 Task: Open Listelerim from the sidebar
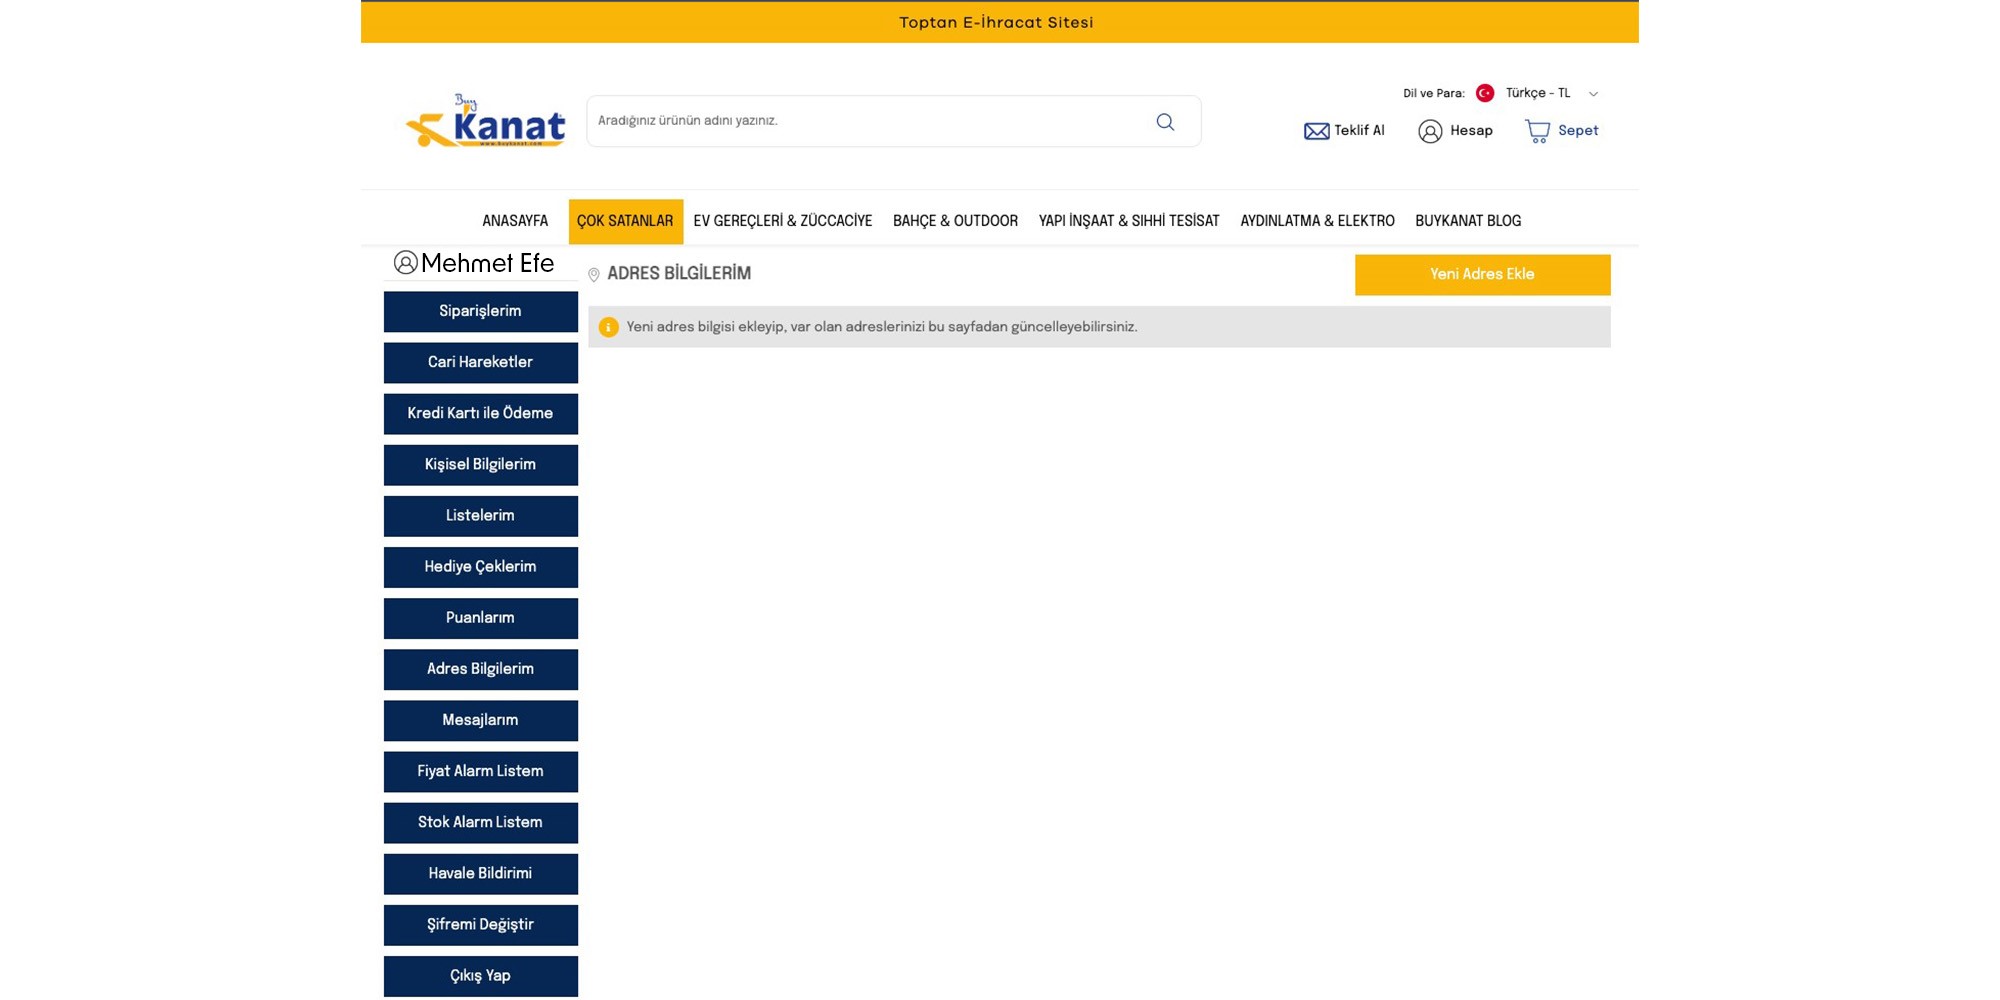coord(480,516)
